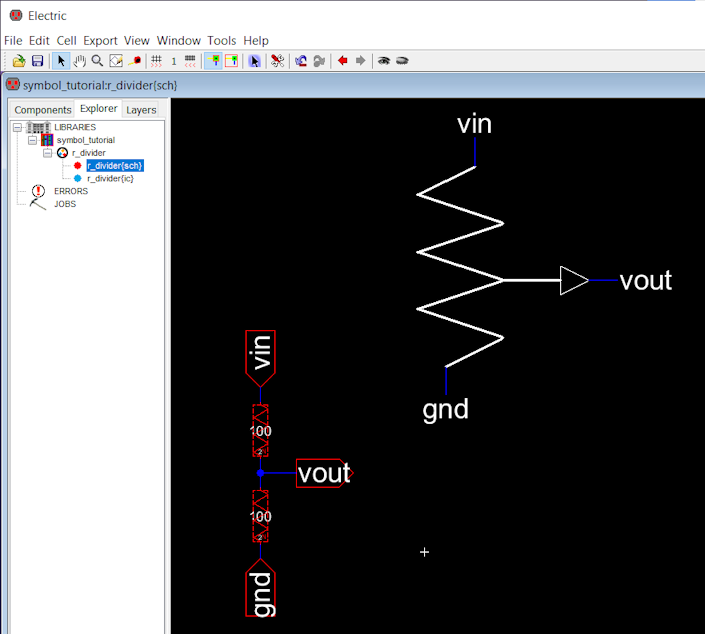The width and height of the screenshot is (705, 634).
Task: Click the decrease grid size icon
Action: pos(156,61)
